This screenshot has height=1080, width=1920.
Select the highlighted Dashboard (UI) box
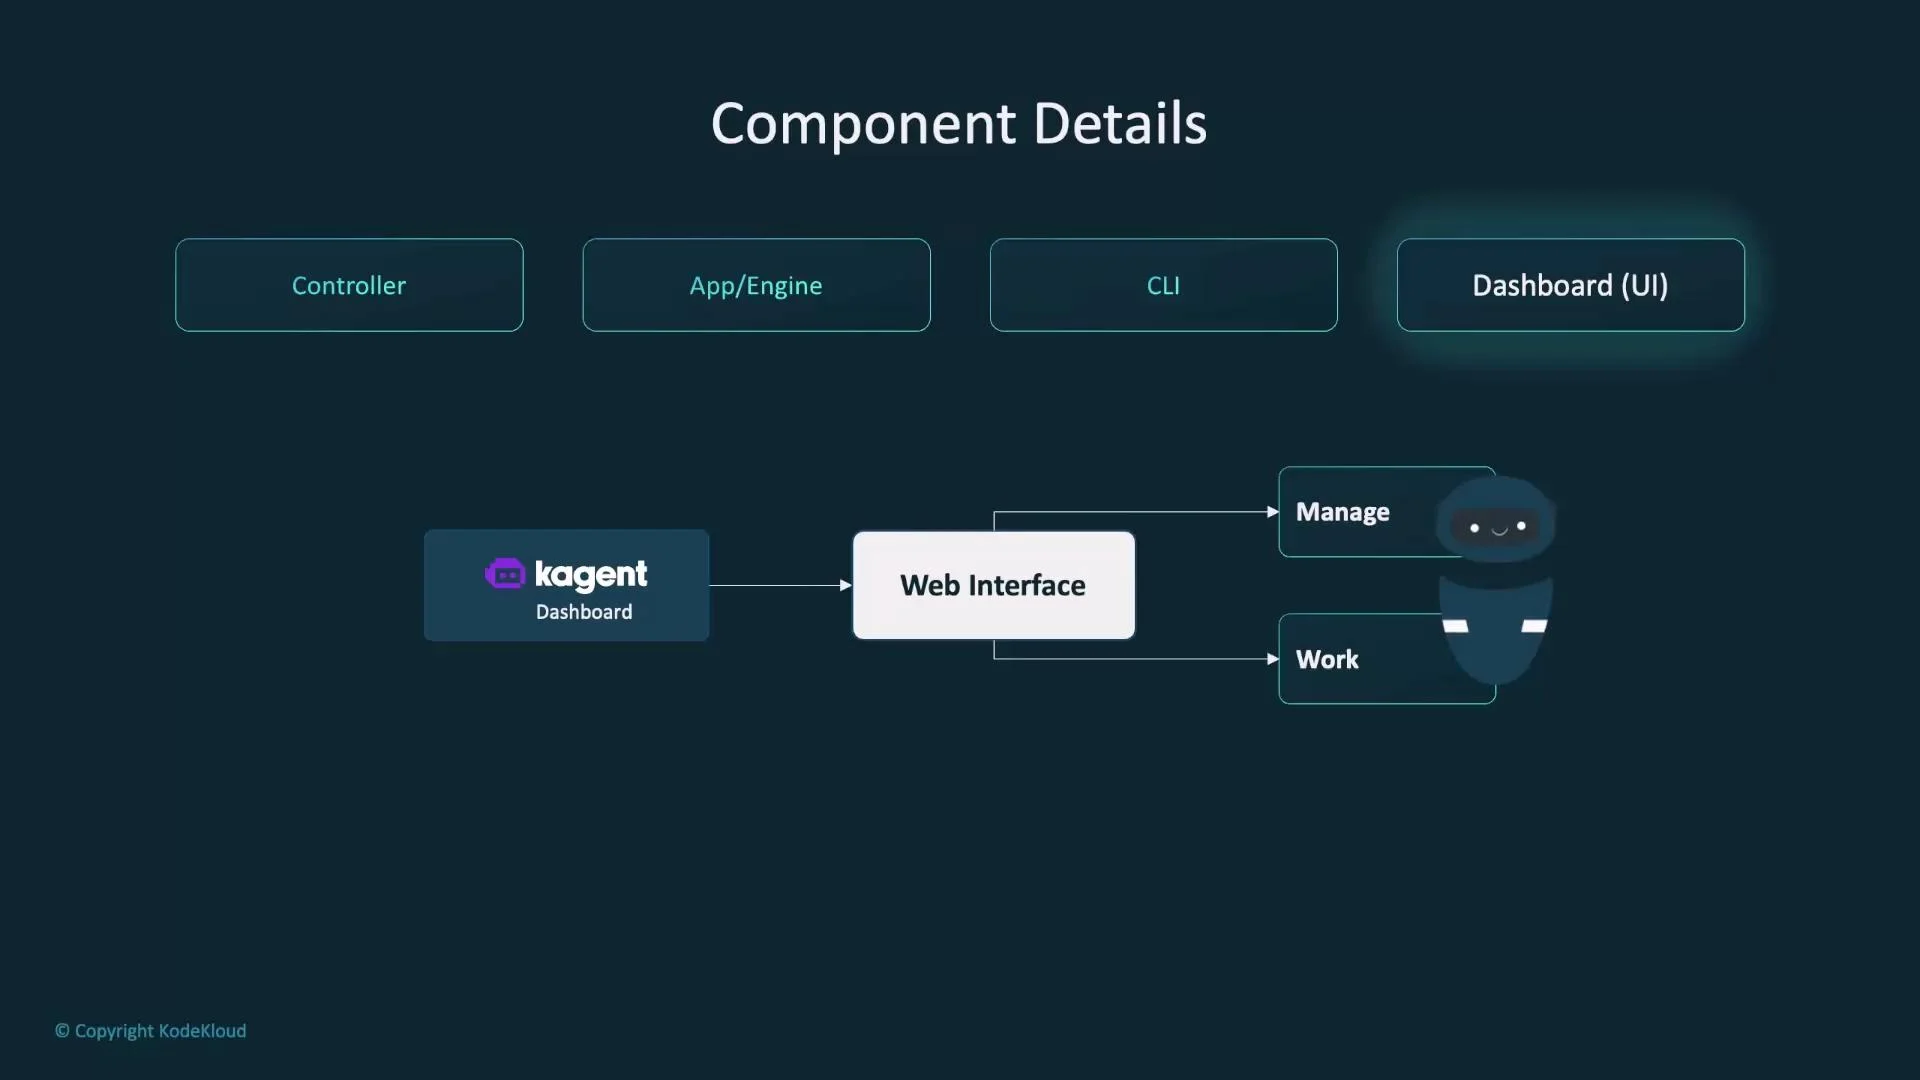pos(1570,285)
